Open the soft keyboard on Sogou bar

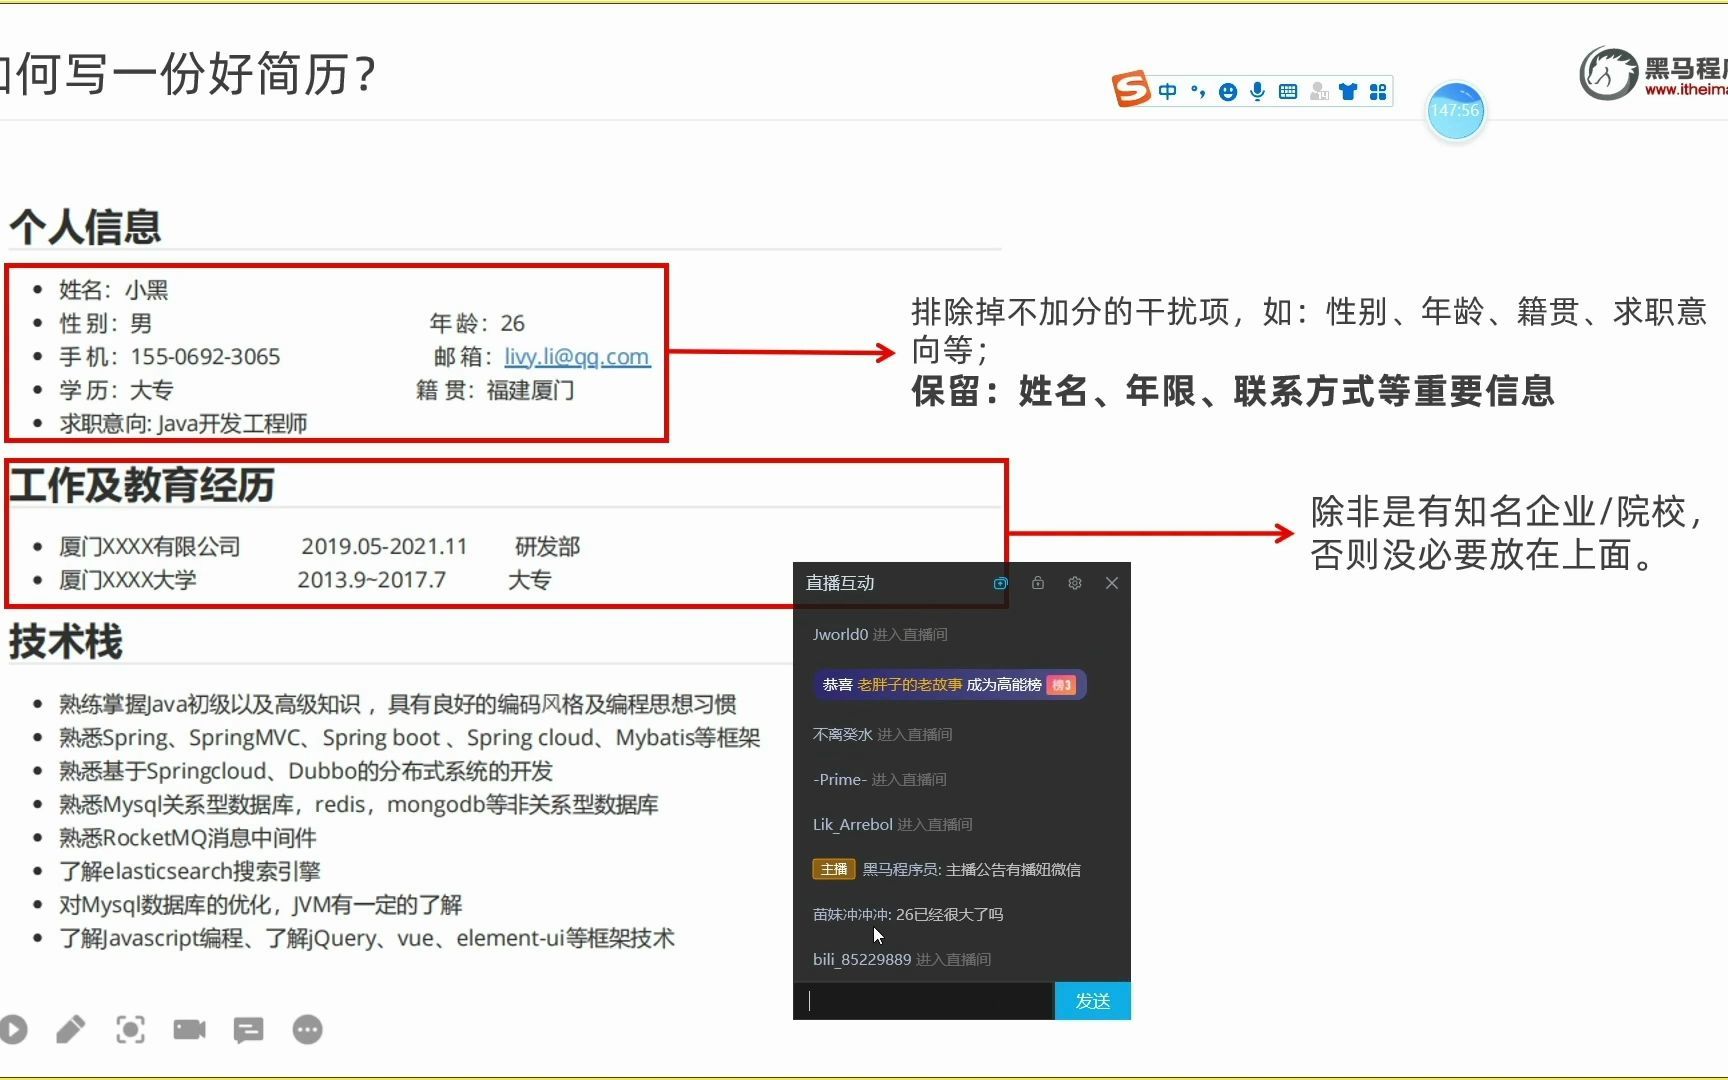pyautogui.click(x=1288, y=92)
